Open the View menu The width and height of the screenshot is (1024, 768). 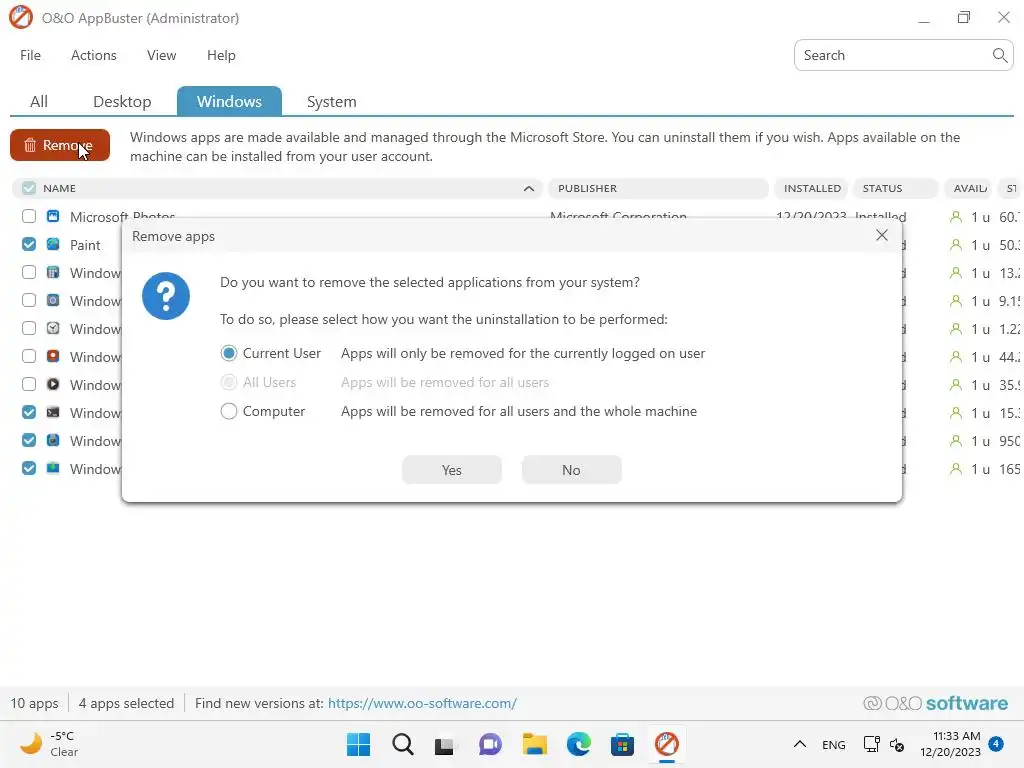pos(161,56)
